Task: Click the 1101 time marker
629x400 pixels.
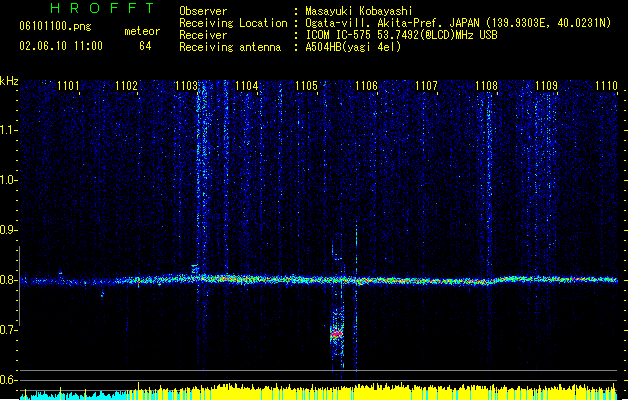Action: point(68,86)
